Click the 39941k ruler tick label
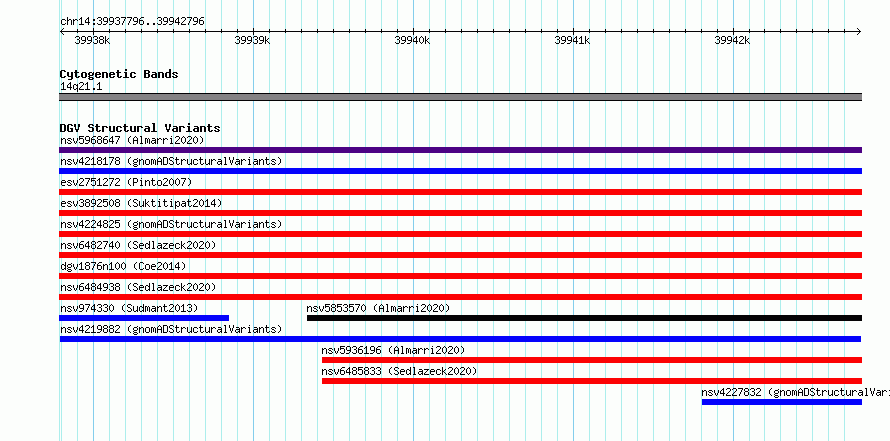Image resolution: width=890 pixels, height=441 pixels. [573, 40]
